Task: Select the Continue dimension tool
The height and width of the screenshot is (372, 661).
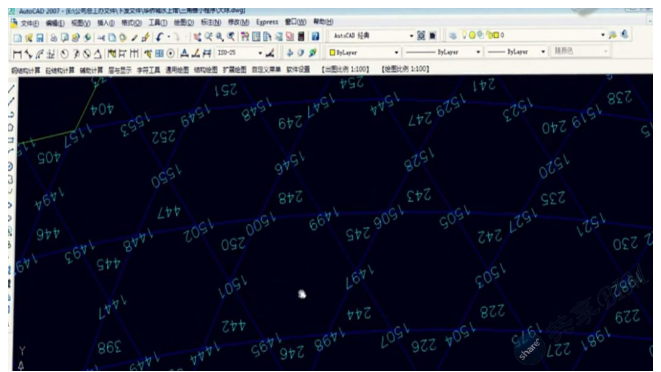Action: pos(134,54)
